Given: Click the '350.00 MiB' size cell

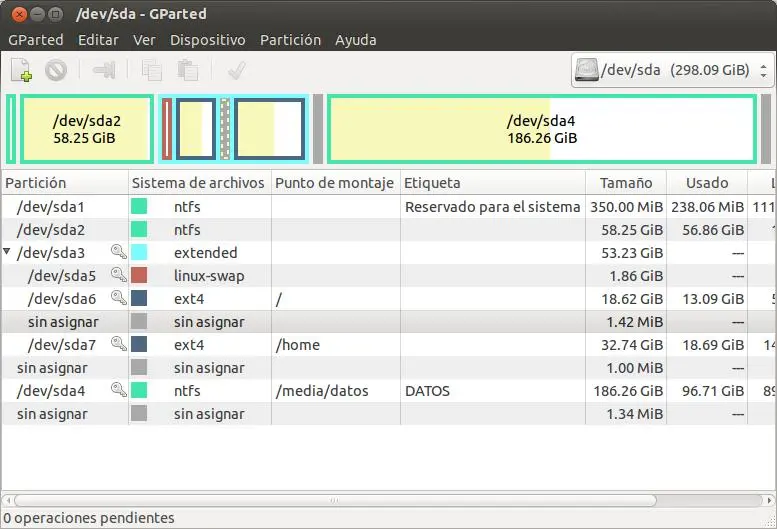Looking at the screenshot, I should point(626,207).
